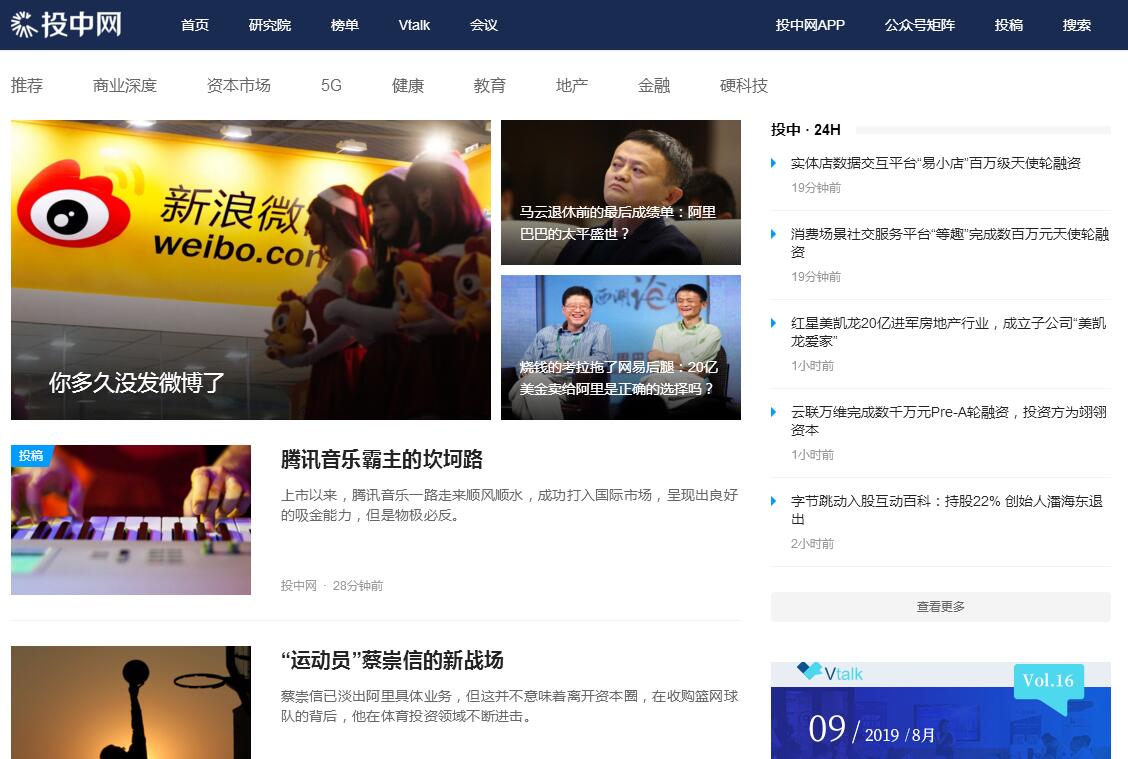Screen dimensions: 1128x759
Task: Switch to the 商业深度 category tab
Action: 125,86
